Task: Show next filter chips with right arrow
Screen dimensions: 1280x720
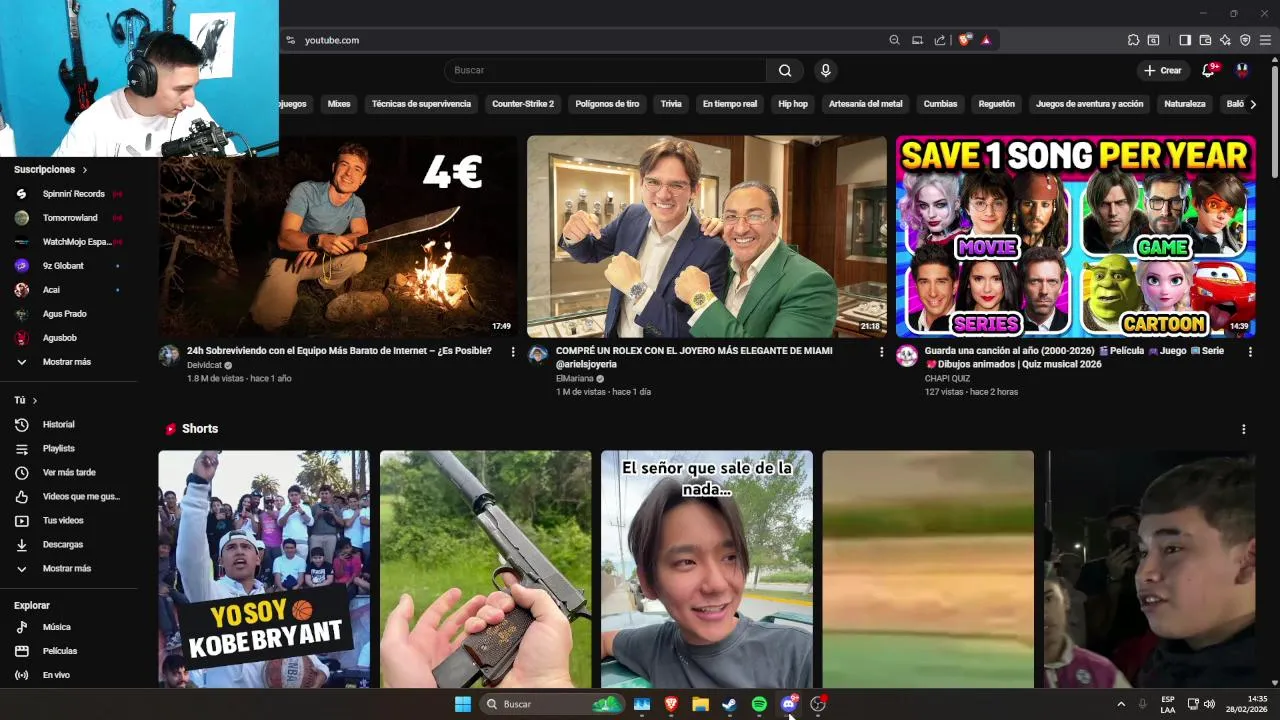Action: [x=1253, y=104]
